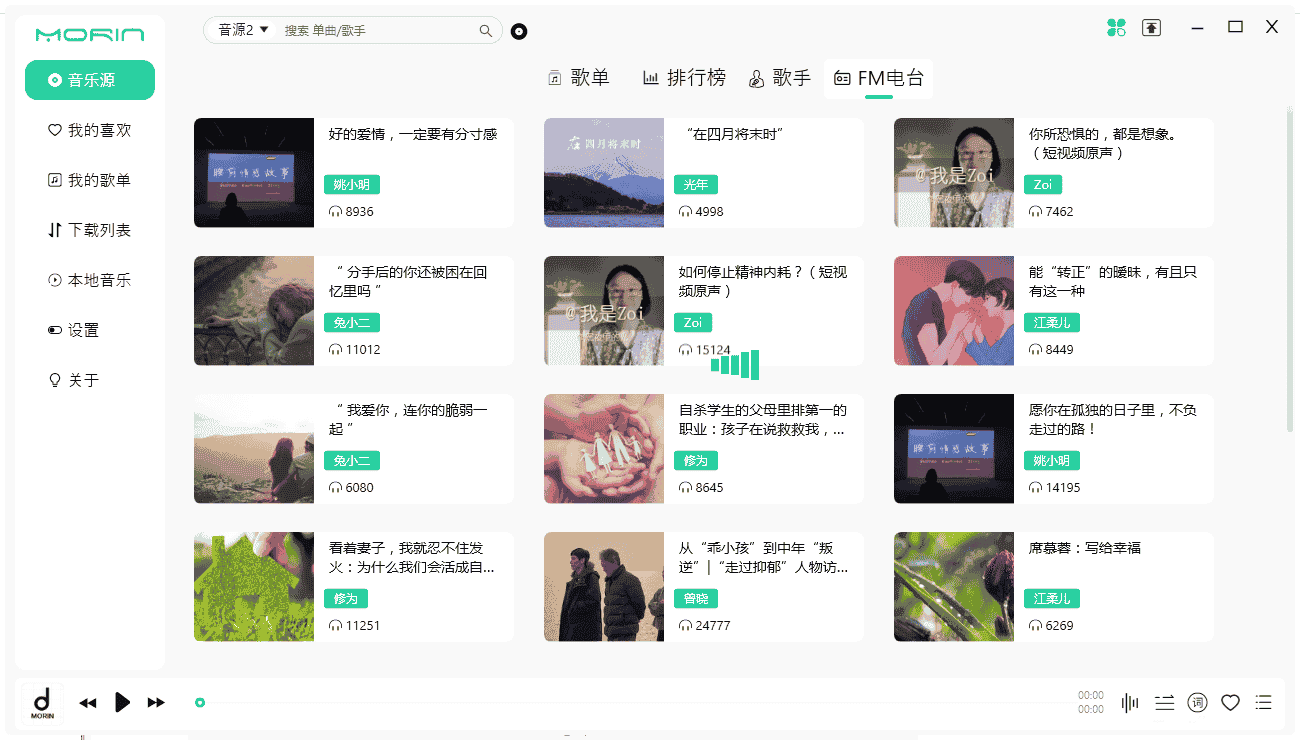This screenshot has height=740, width=1300.
Task: Open the title 你所恐惧的，都是想象
Action: coord(1102,143)
